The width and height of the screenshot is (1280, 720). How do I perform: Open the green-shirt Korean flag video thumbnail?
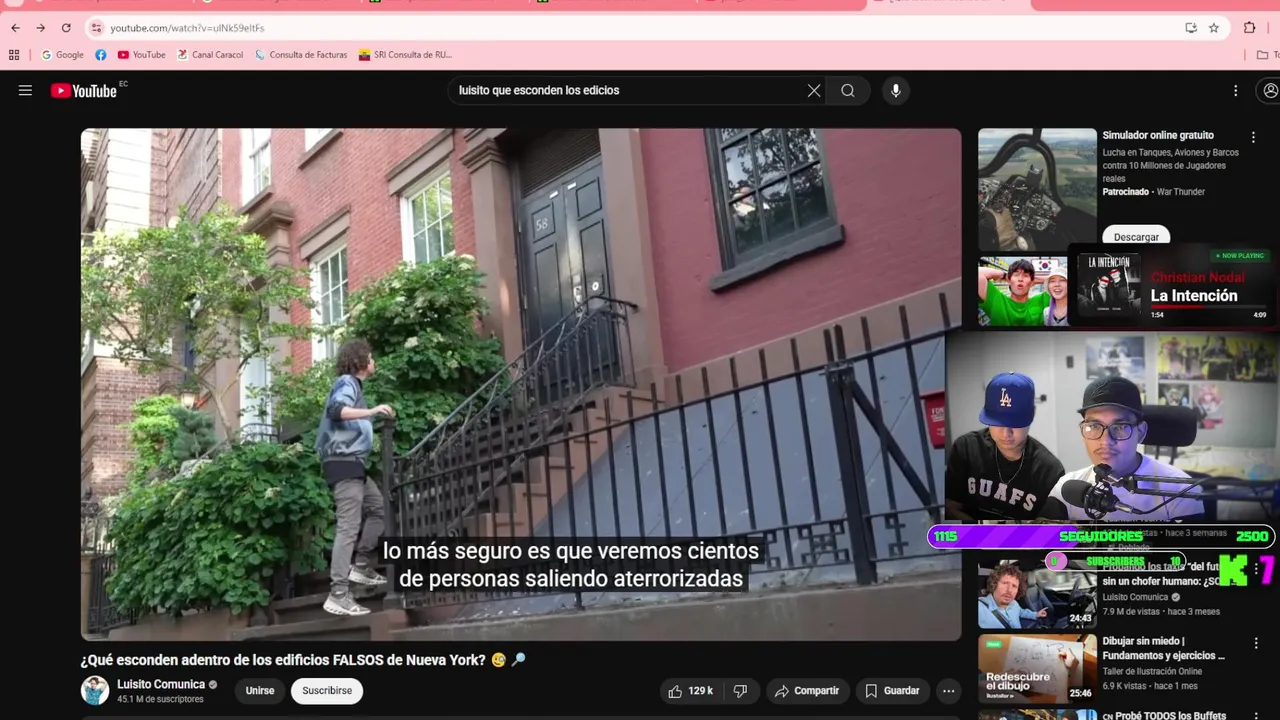click(x=1022, y=291)
